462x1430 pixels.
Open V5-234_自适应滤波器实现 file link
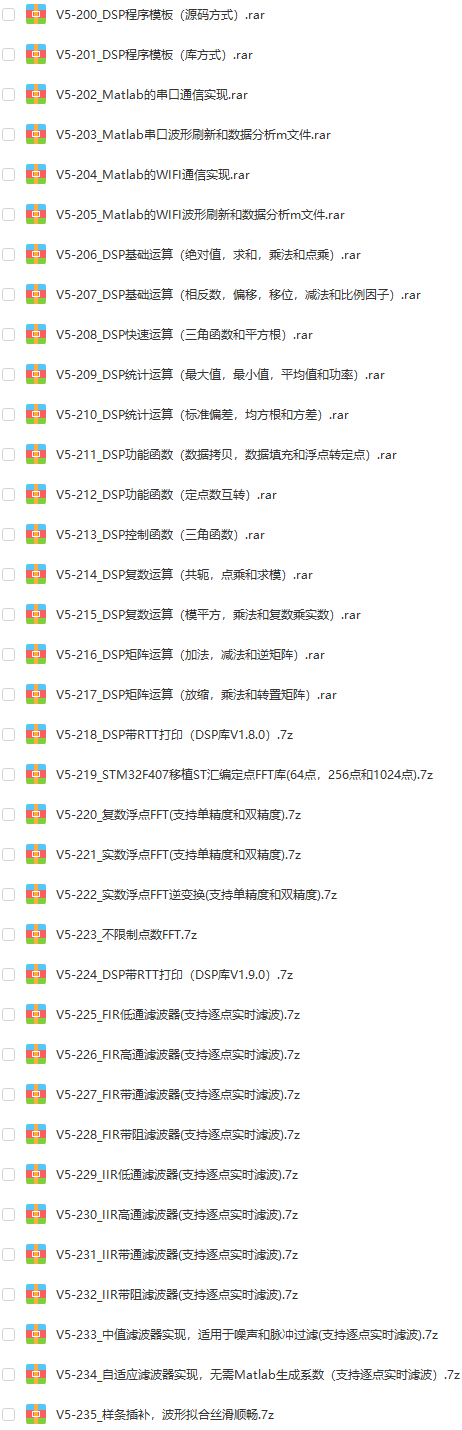coord(258,1374)
